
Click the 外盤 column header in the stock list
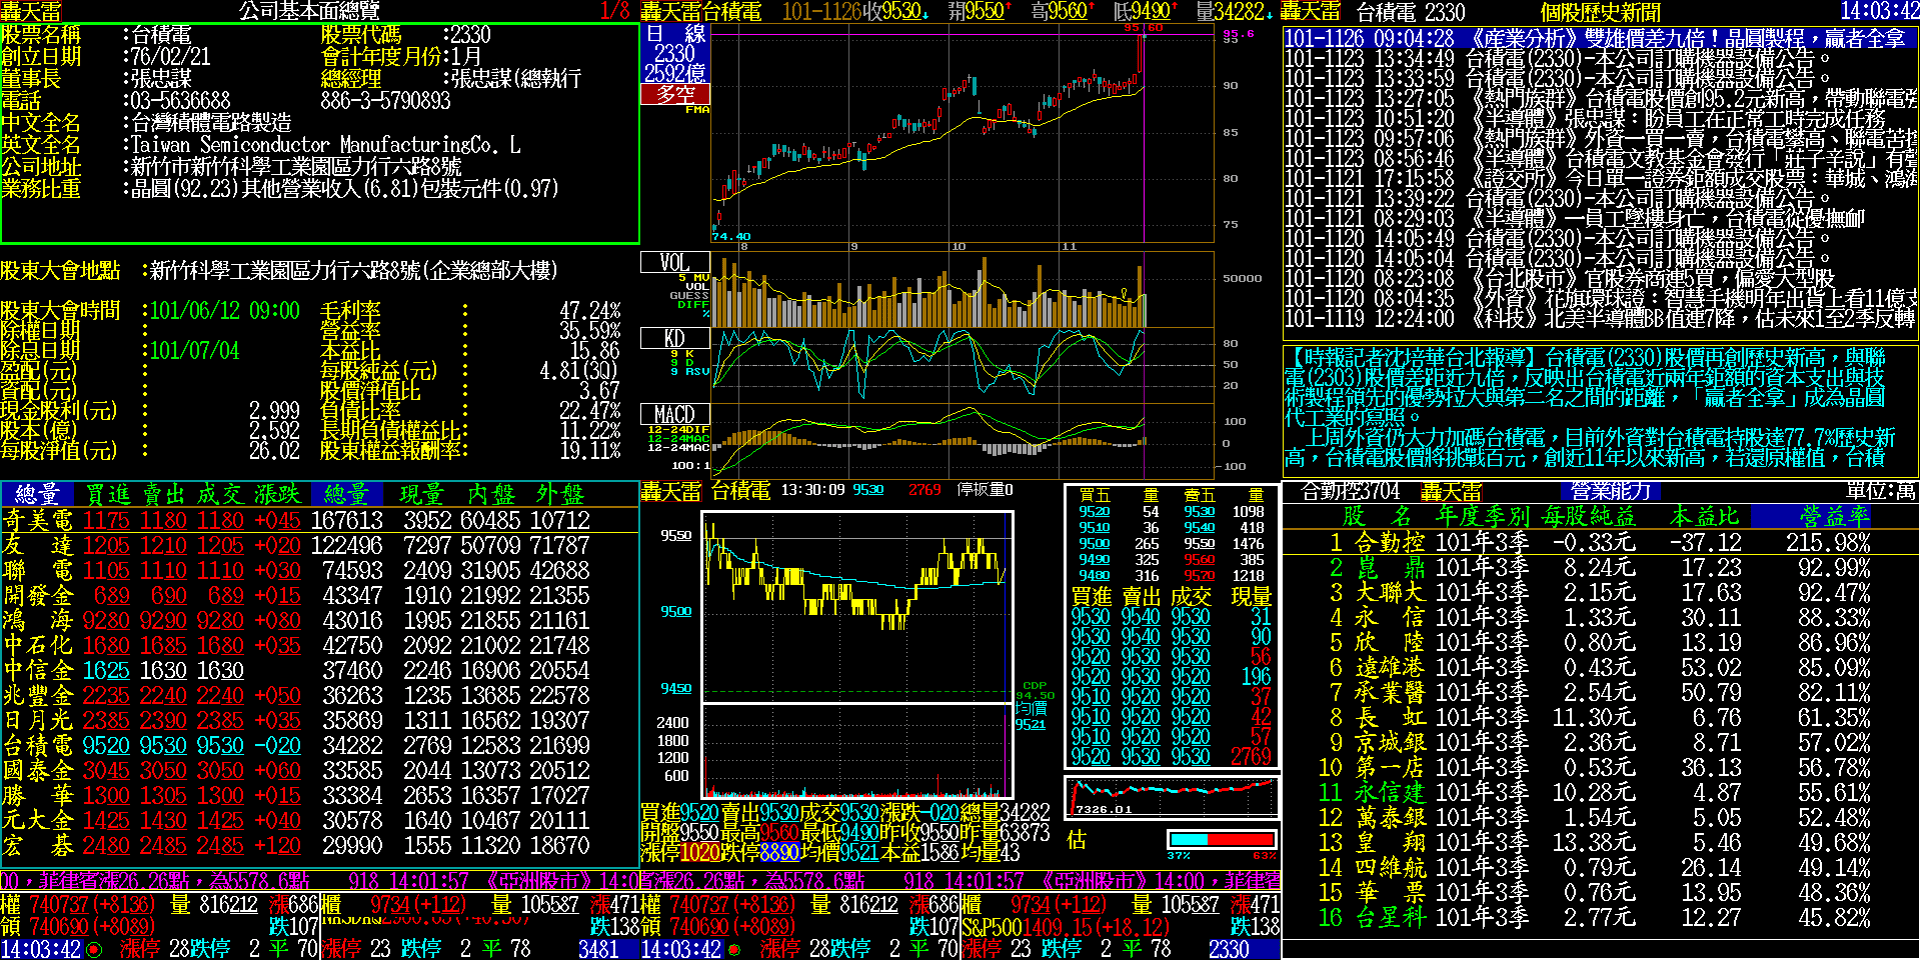pyautogui.click(x=560, y=494)
